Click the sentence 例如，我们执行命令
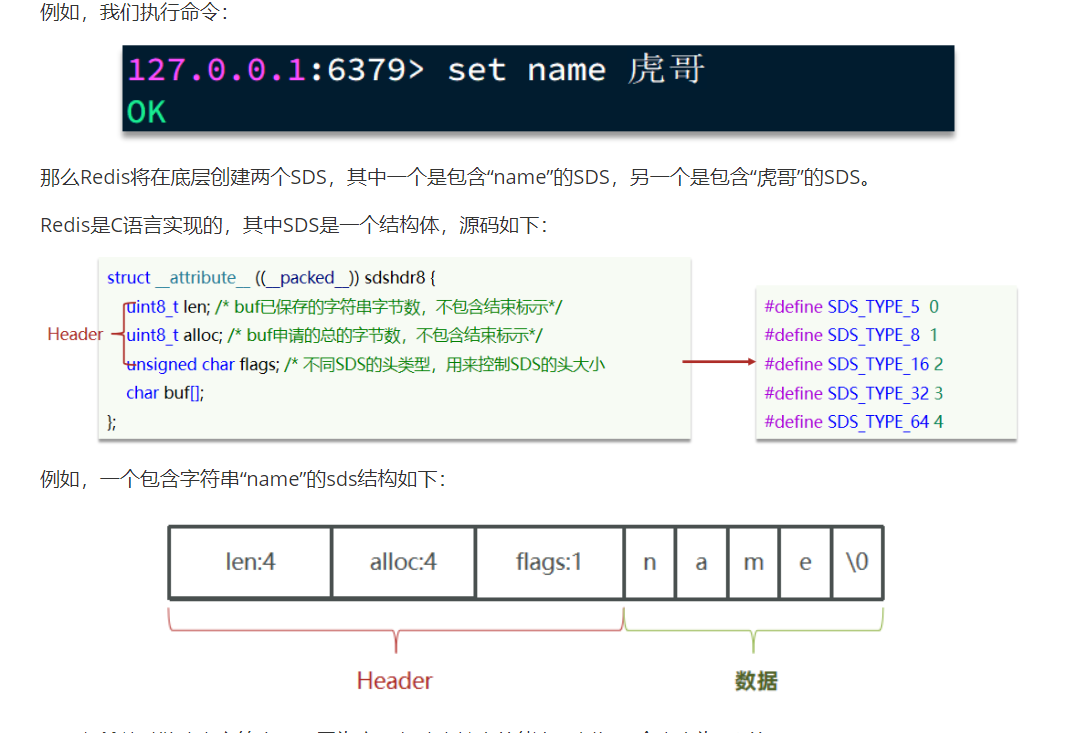Viewport: 1077px width, 733px height. coord(134,12)
